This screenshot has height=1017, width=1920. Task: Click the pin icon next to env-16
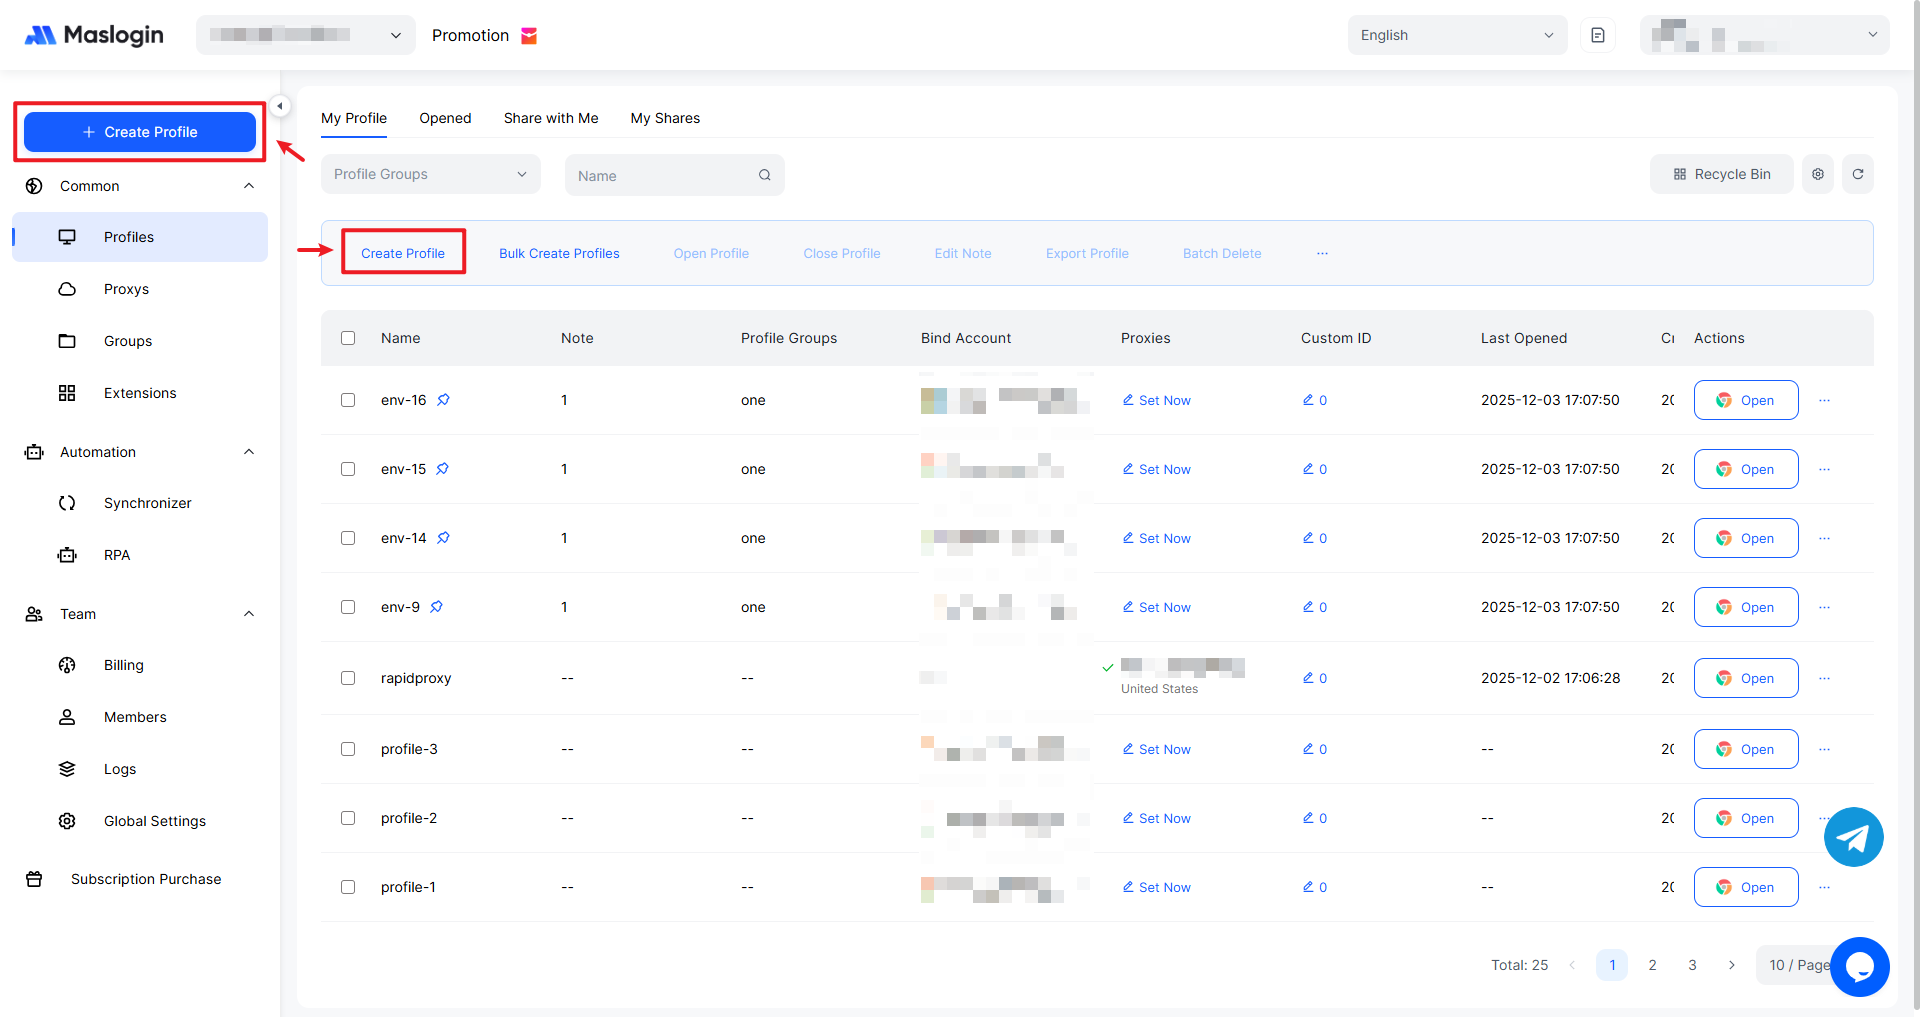pyautogui.click(x=443, y=400)
